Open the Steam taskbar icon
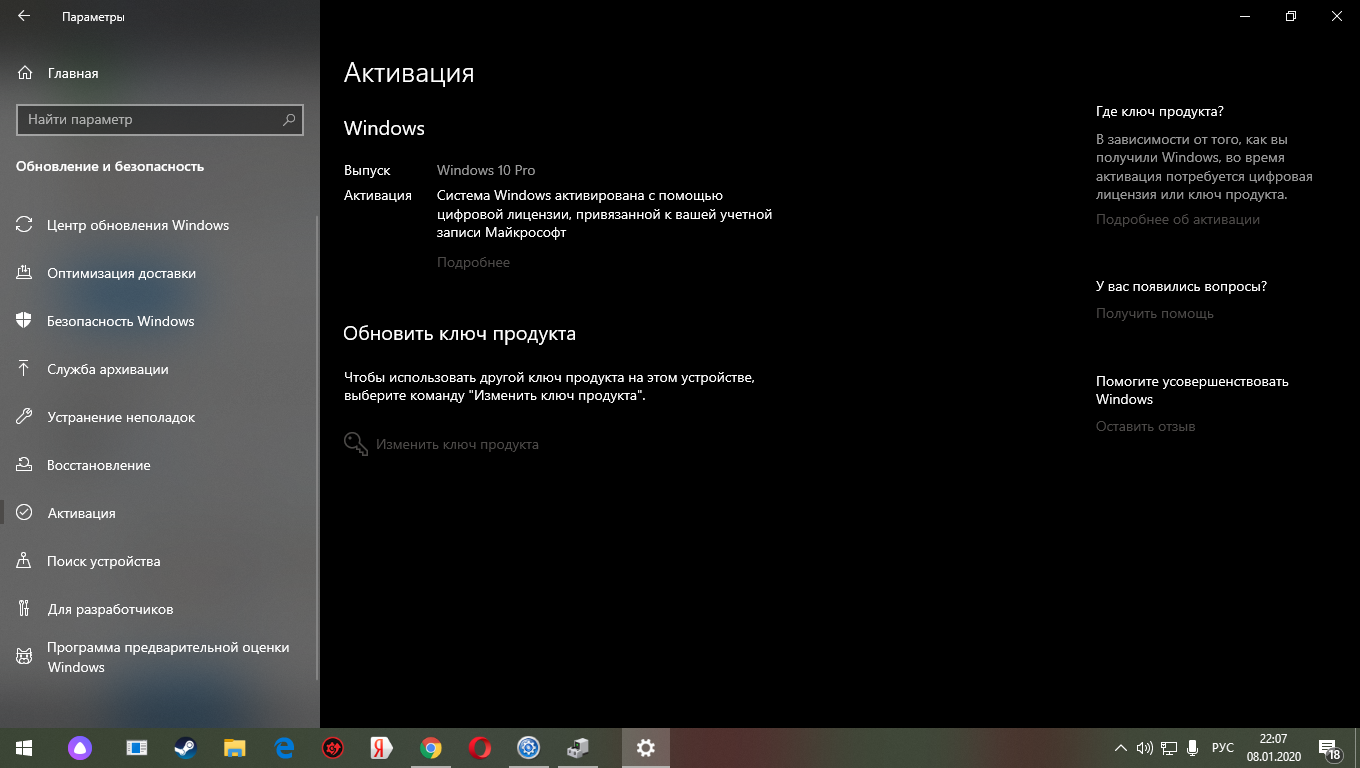The image size is (1360, 768). point(186,748)
